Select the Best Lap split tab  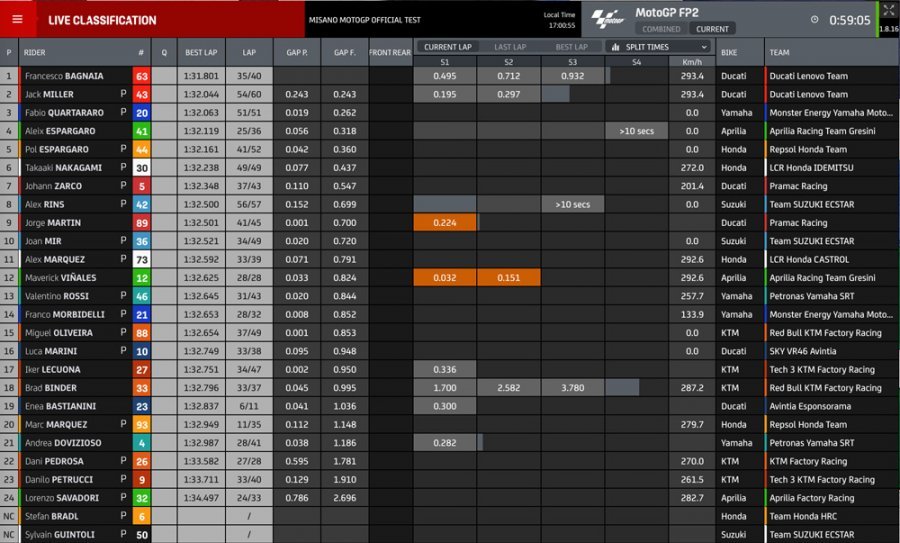click(571, 47)
